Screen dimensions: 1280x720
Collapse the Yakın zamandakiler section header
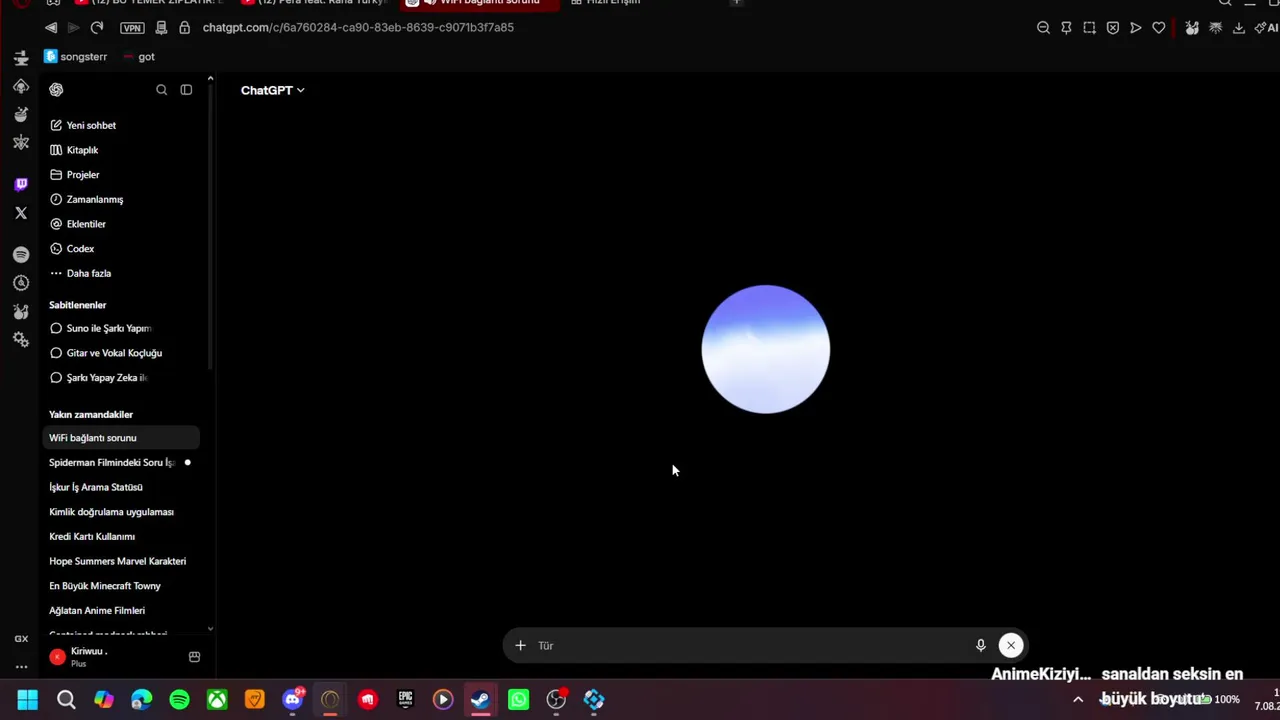tap(91, 414)
